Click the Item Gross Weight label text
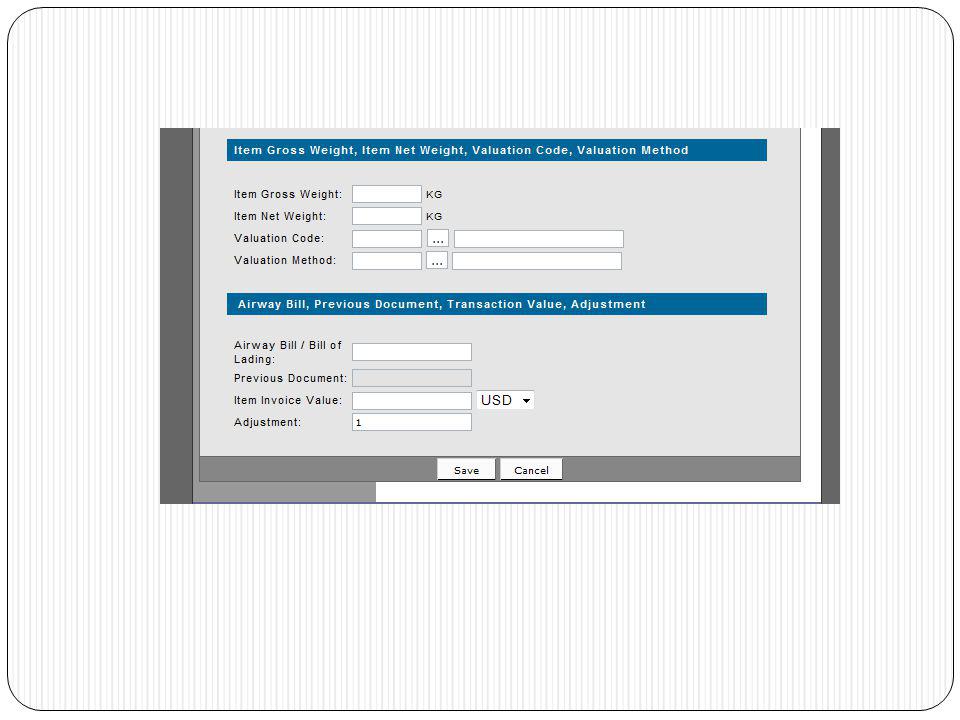 (288, 194)
